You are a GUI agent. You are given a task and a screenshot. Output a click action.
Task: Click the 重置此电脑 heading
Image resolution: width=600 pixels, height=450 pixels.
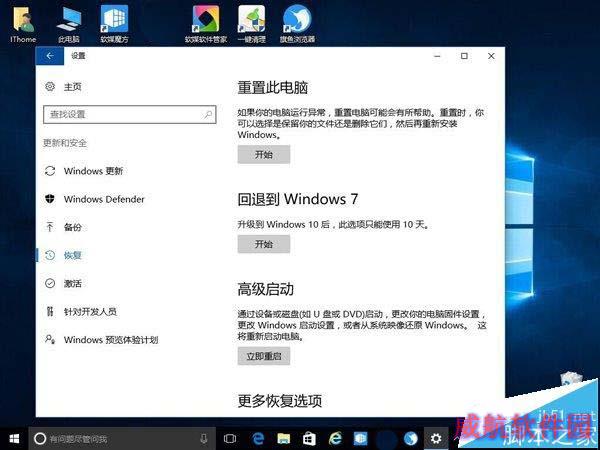pyautogui.click(x=272, y=88)
